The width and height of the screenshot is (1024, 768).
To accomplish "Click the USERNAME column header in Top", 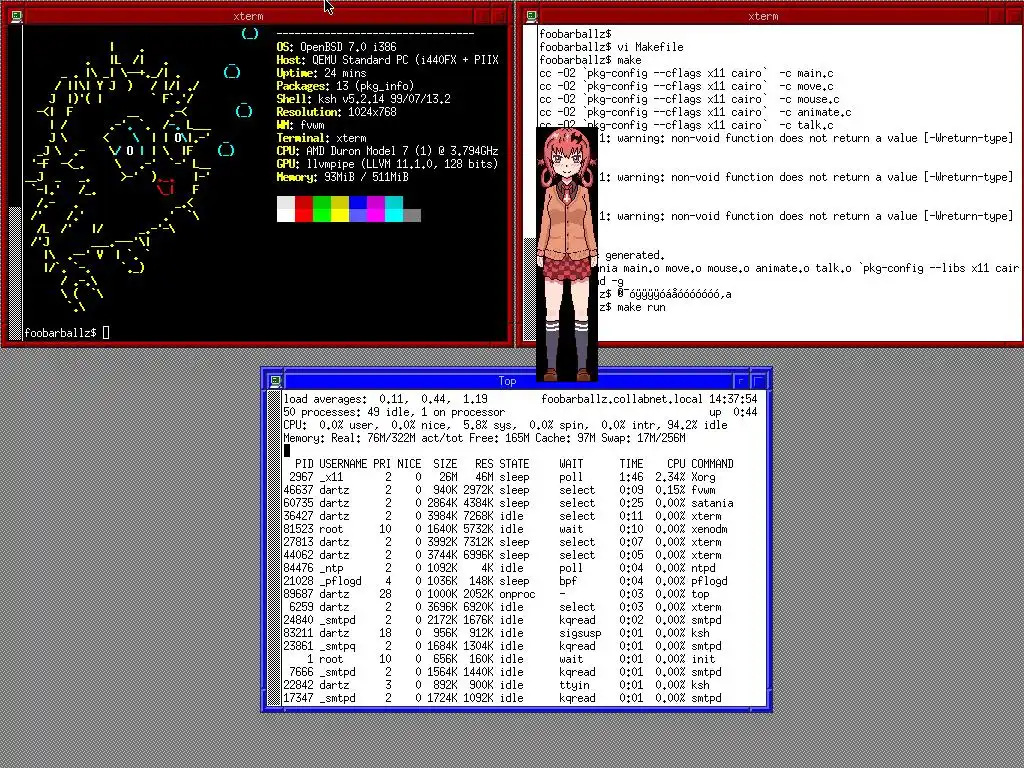I will tap(343, 464).
